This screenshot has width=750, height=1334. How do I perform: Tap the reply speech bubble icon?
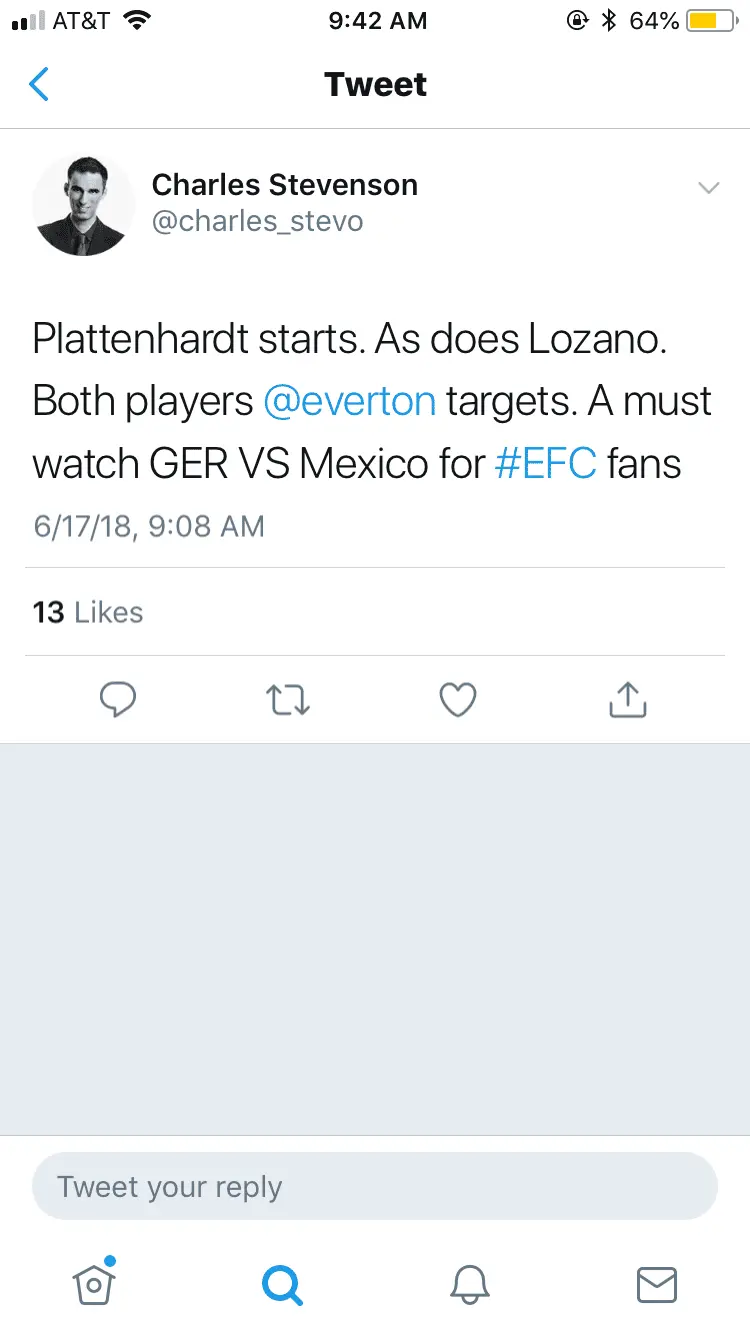pyautogui.click(x=118, y=700)
